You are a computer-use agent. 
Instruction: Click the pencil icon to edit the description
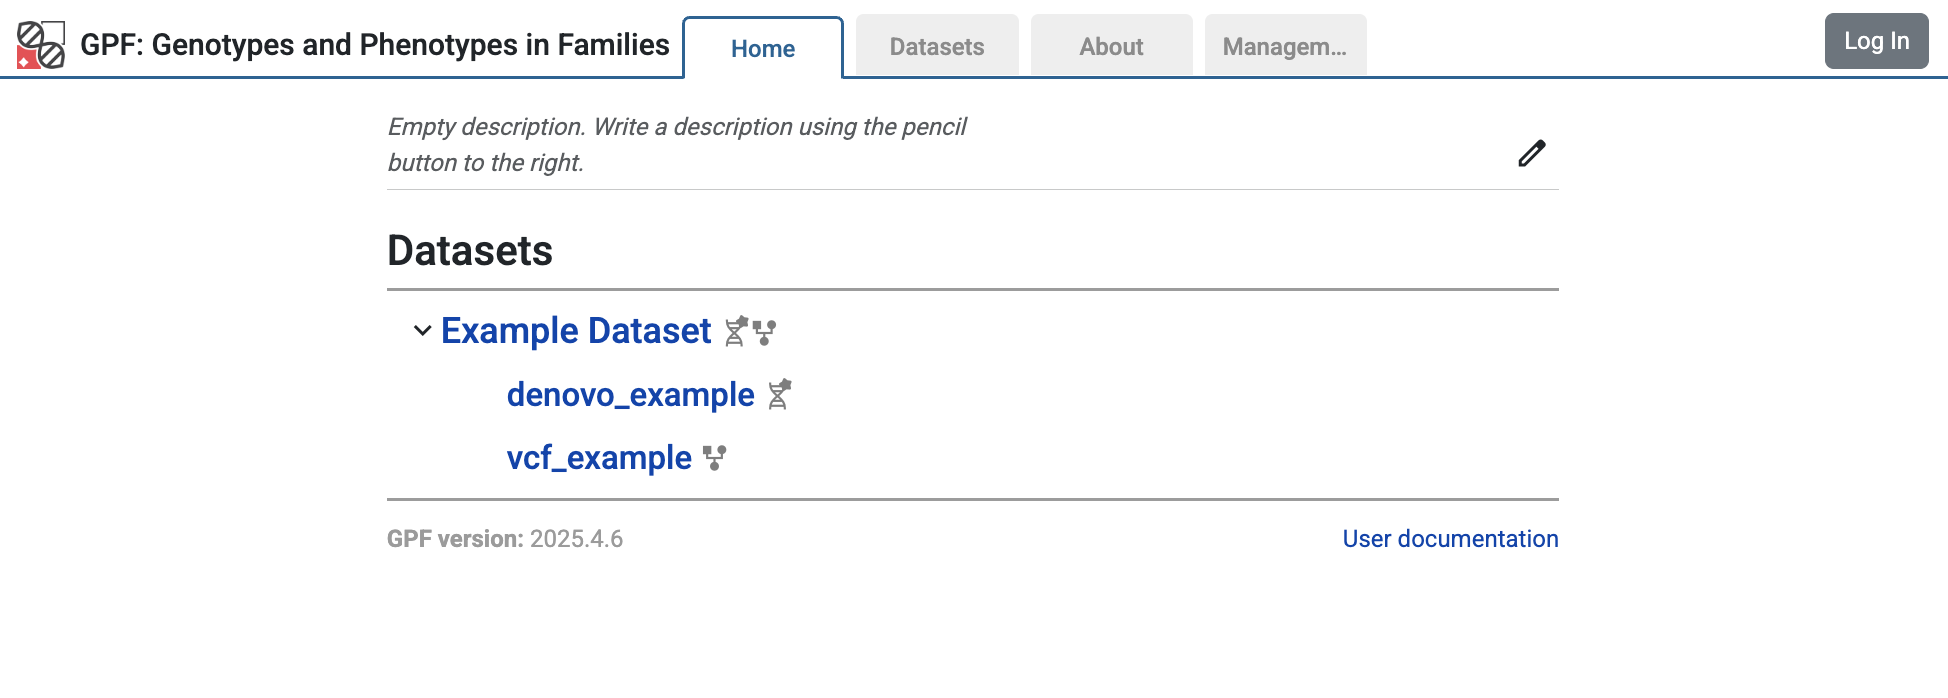click(1531, 153)
